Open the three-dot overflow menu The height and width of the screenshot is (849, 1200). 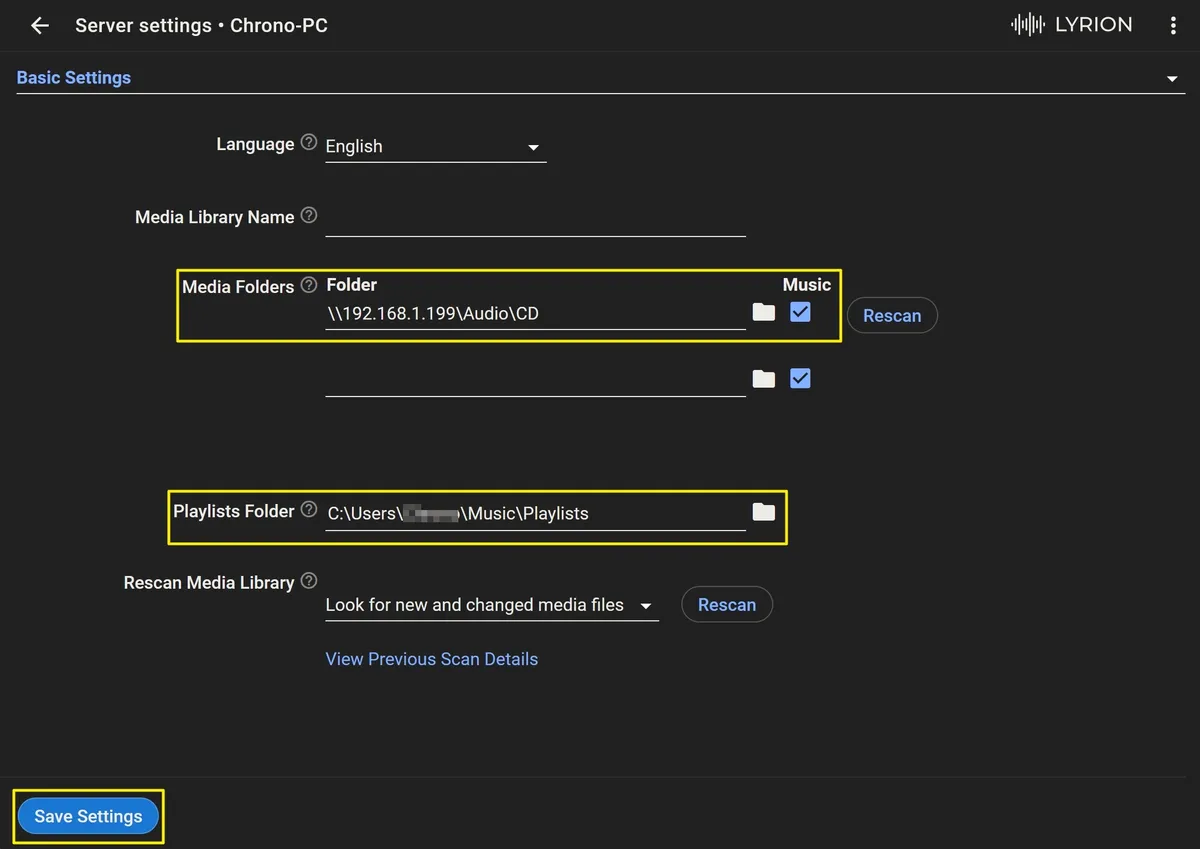1173,26
